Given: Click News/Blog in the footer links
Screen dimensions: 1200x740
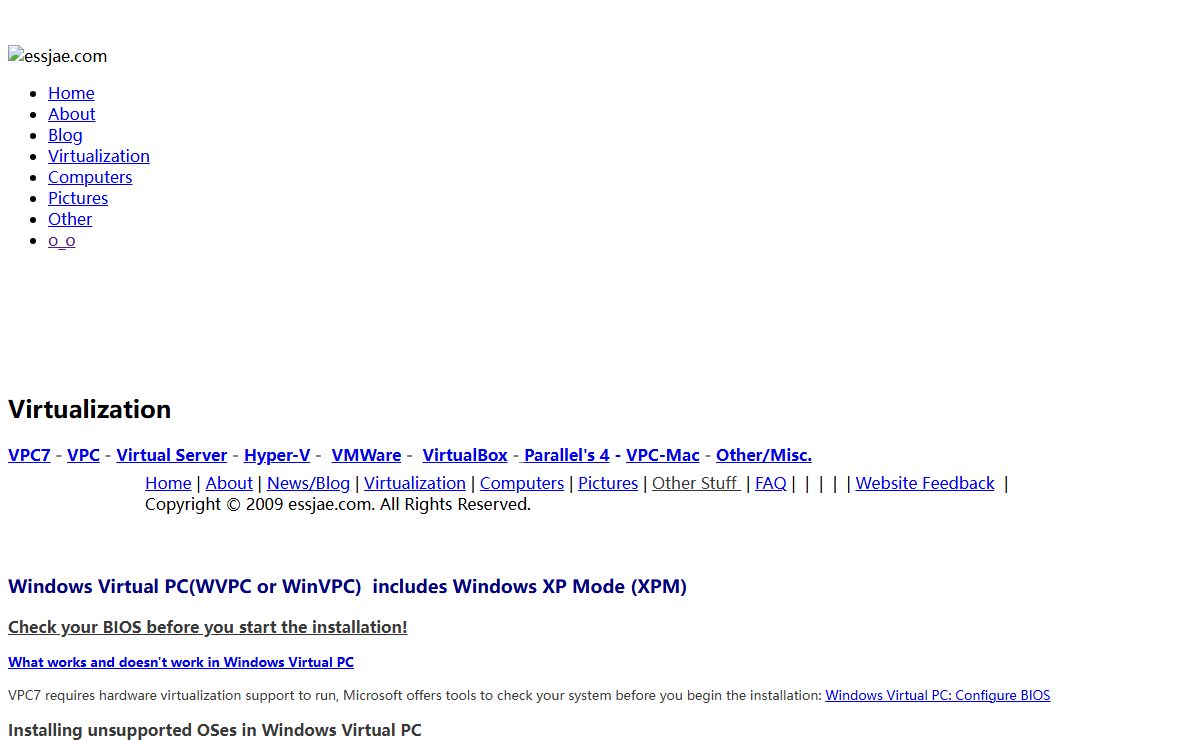Looking at the screenshot, I should [x=308, y=483].
